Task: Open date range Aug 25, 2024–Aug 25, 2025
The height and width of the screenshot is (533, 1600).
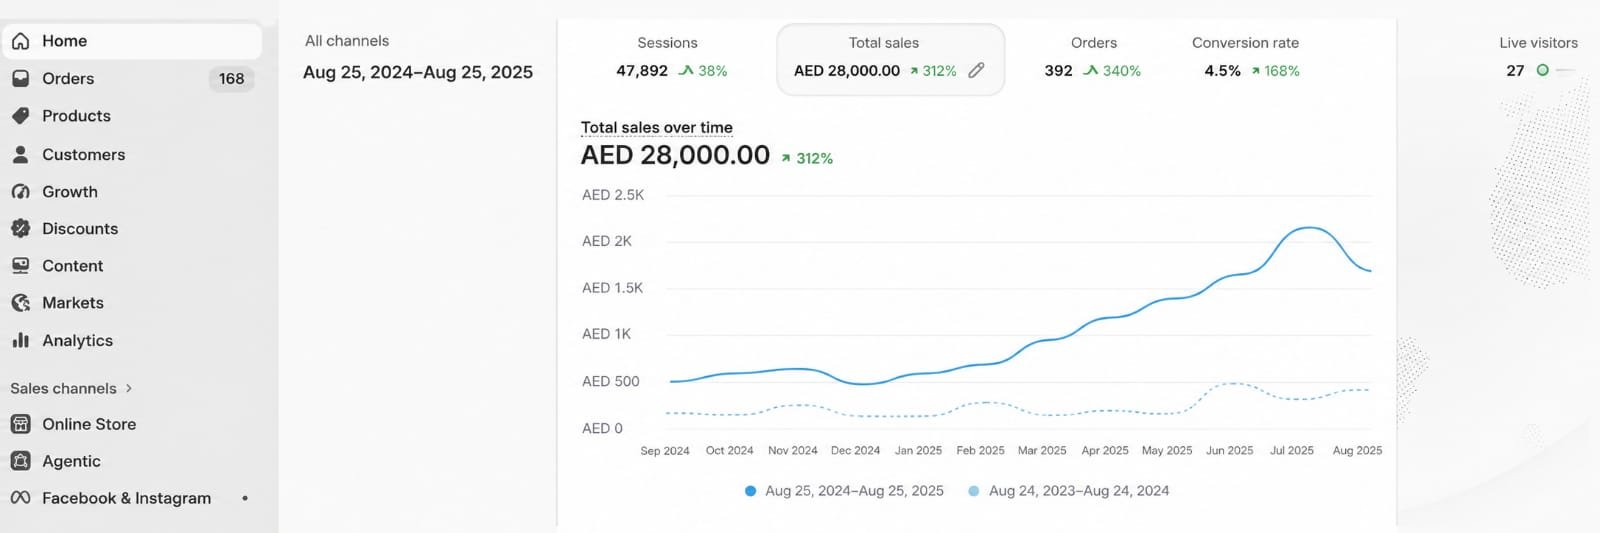Action: click(418, 72)
